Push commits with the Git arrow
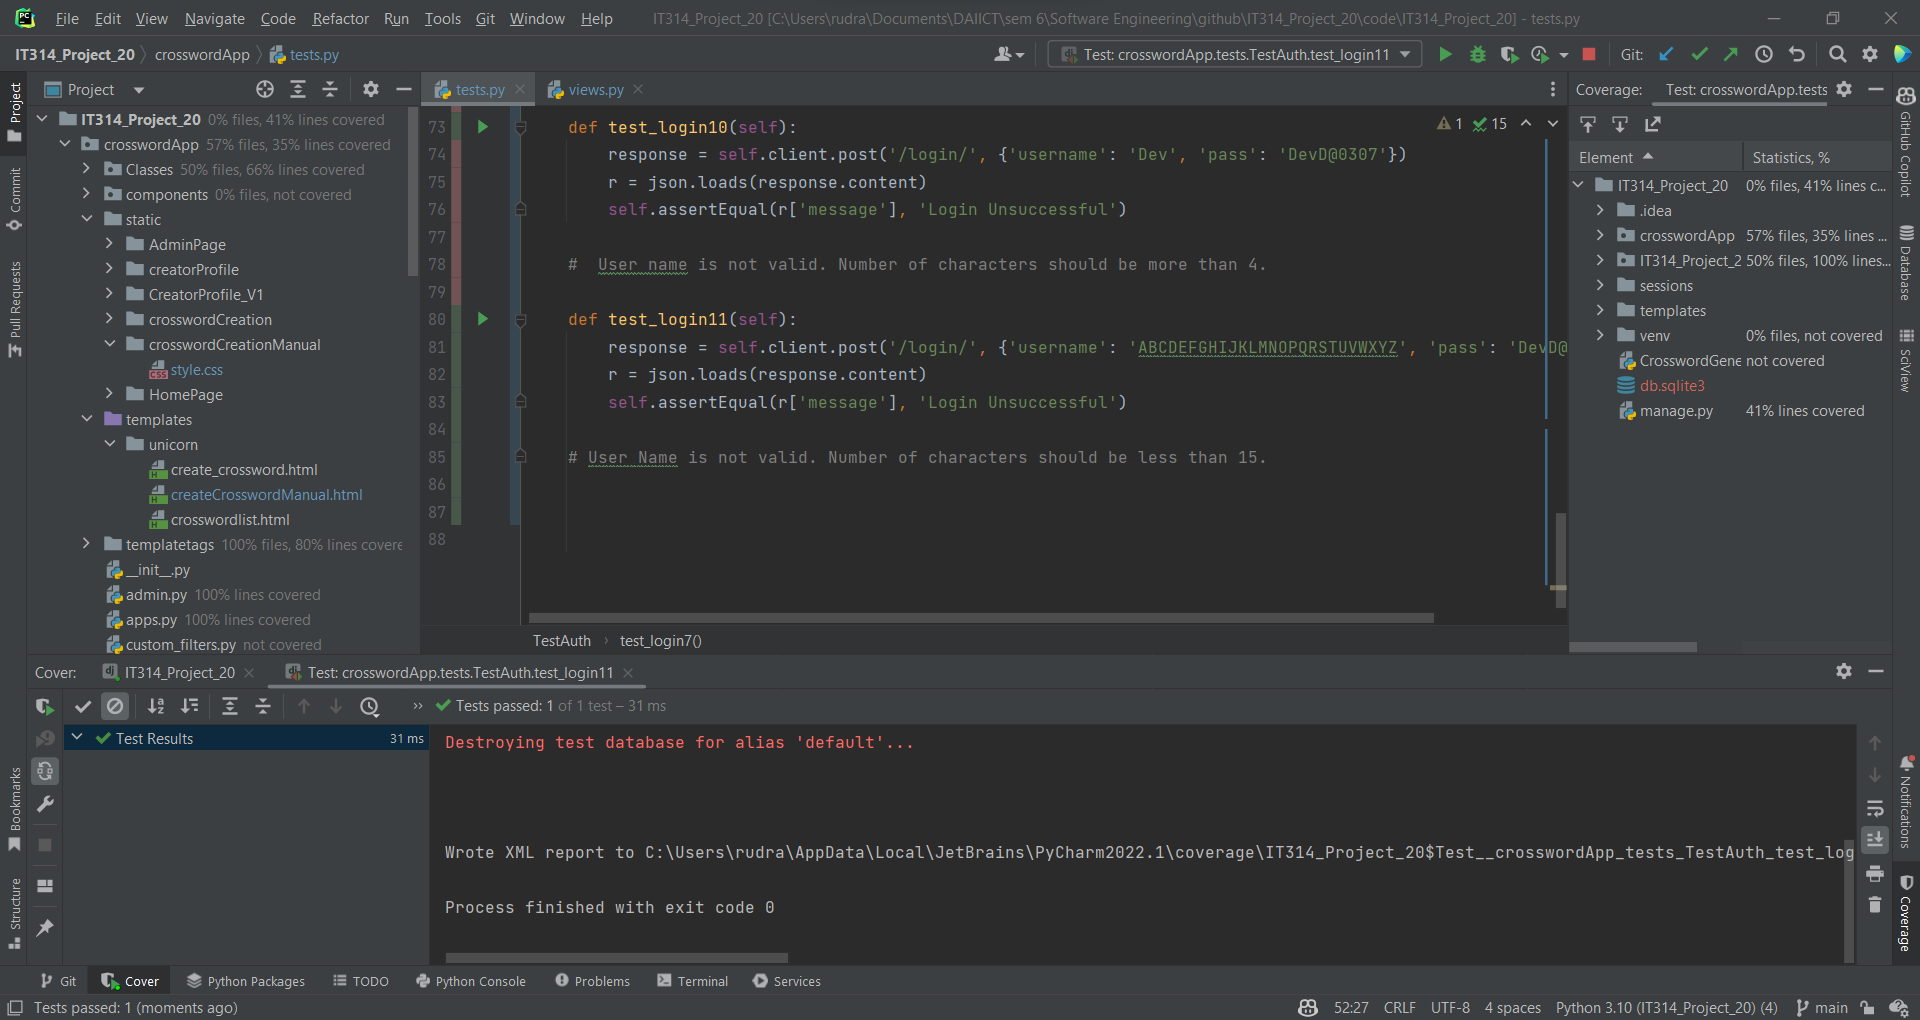 click(1731, 55)
